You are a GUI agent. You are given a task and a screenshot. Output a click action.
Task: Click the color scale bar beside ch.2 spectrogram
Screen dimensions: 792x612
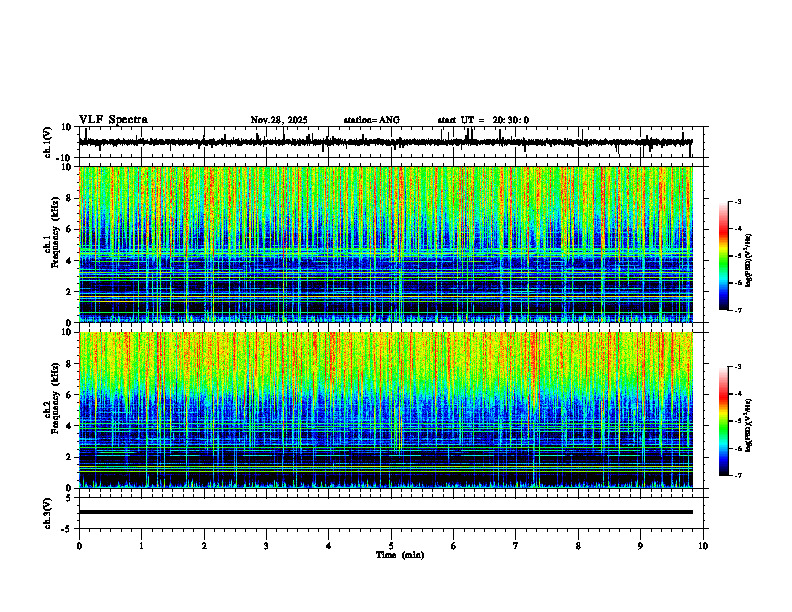(723, 421)
